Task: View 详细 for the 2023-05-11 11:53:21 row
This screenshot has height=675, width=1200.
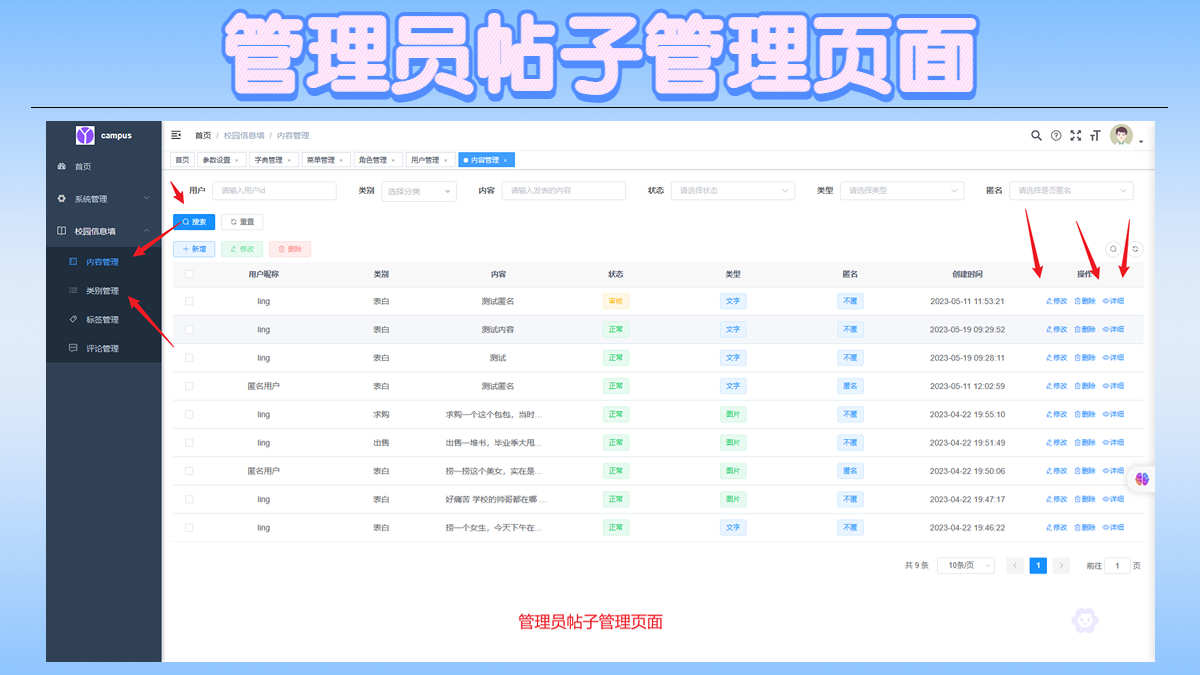Action: pyautogui.click(x=1113, y=301)
